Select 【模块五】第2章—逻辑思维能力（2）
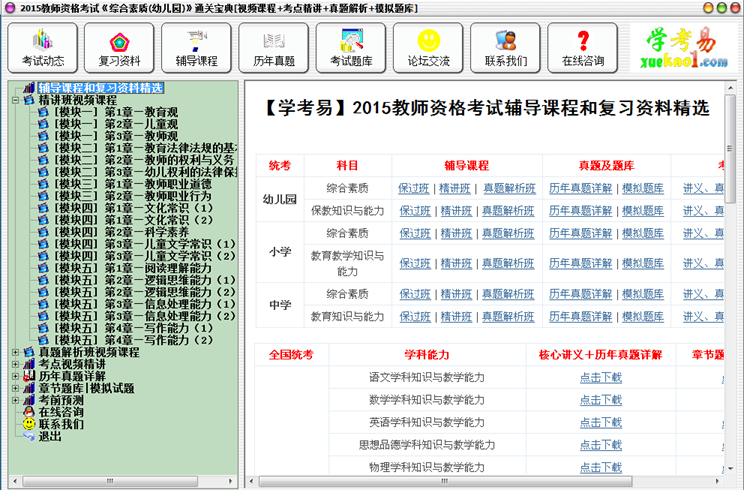Screen dimensions: 744x490 (x=144, y=292)
